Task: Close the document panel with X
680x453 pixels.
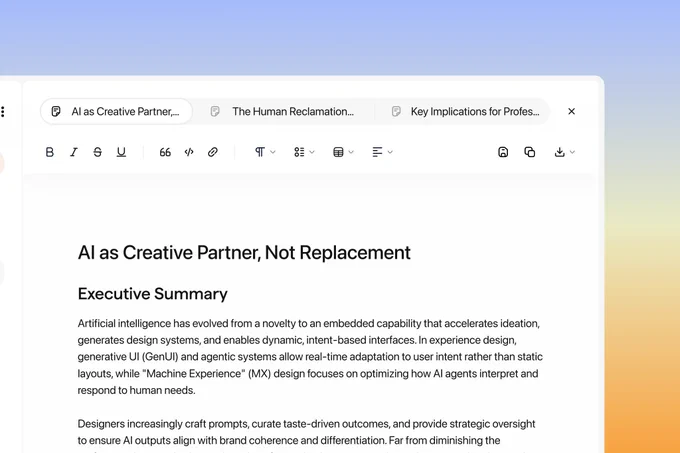Action: pyautogui.click(x=572, y=111)
